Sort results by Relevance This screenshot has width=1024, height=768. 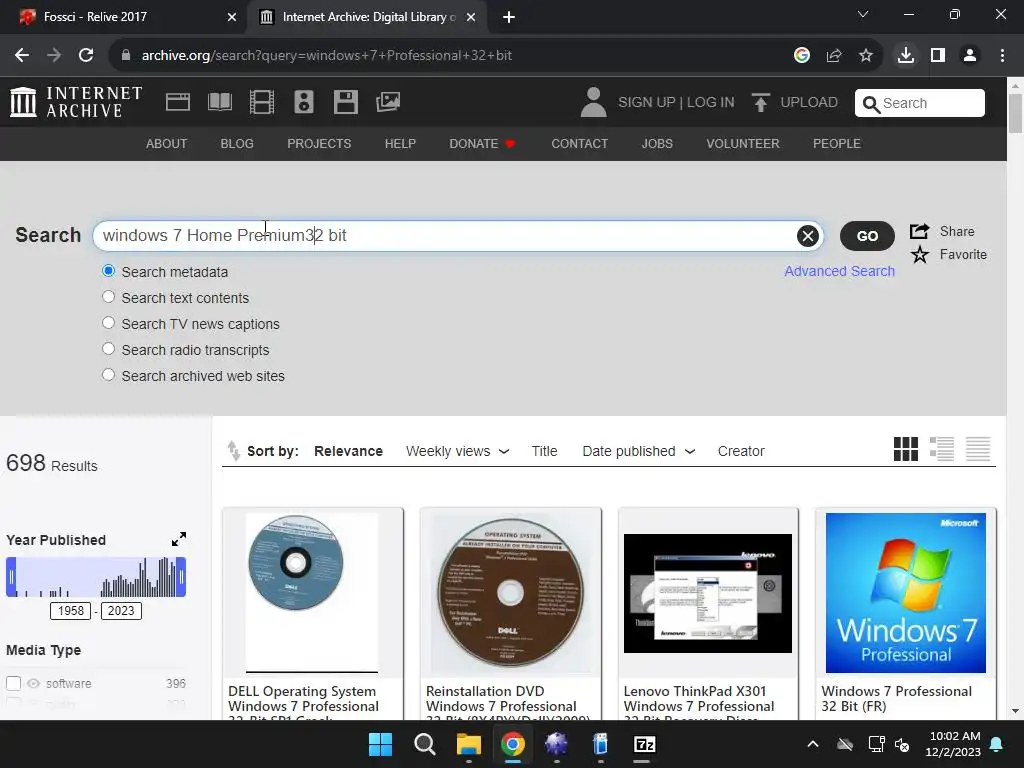click(x=348, y=451)
